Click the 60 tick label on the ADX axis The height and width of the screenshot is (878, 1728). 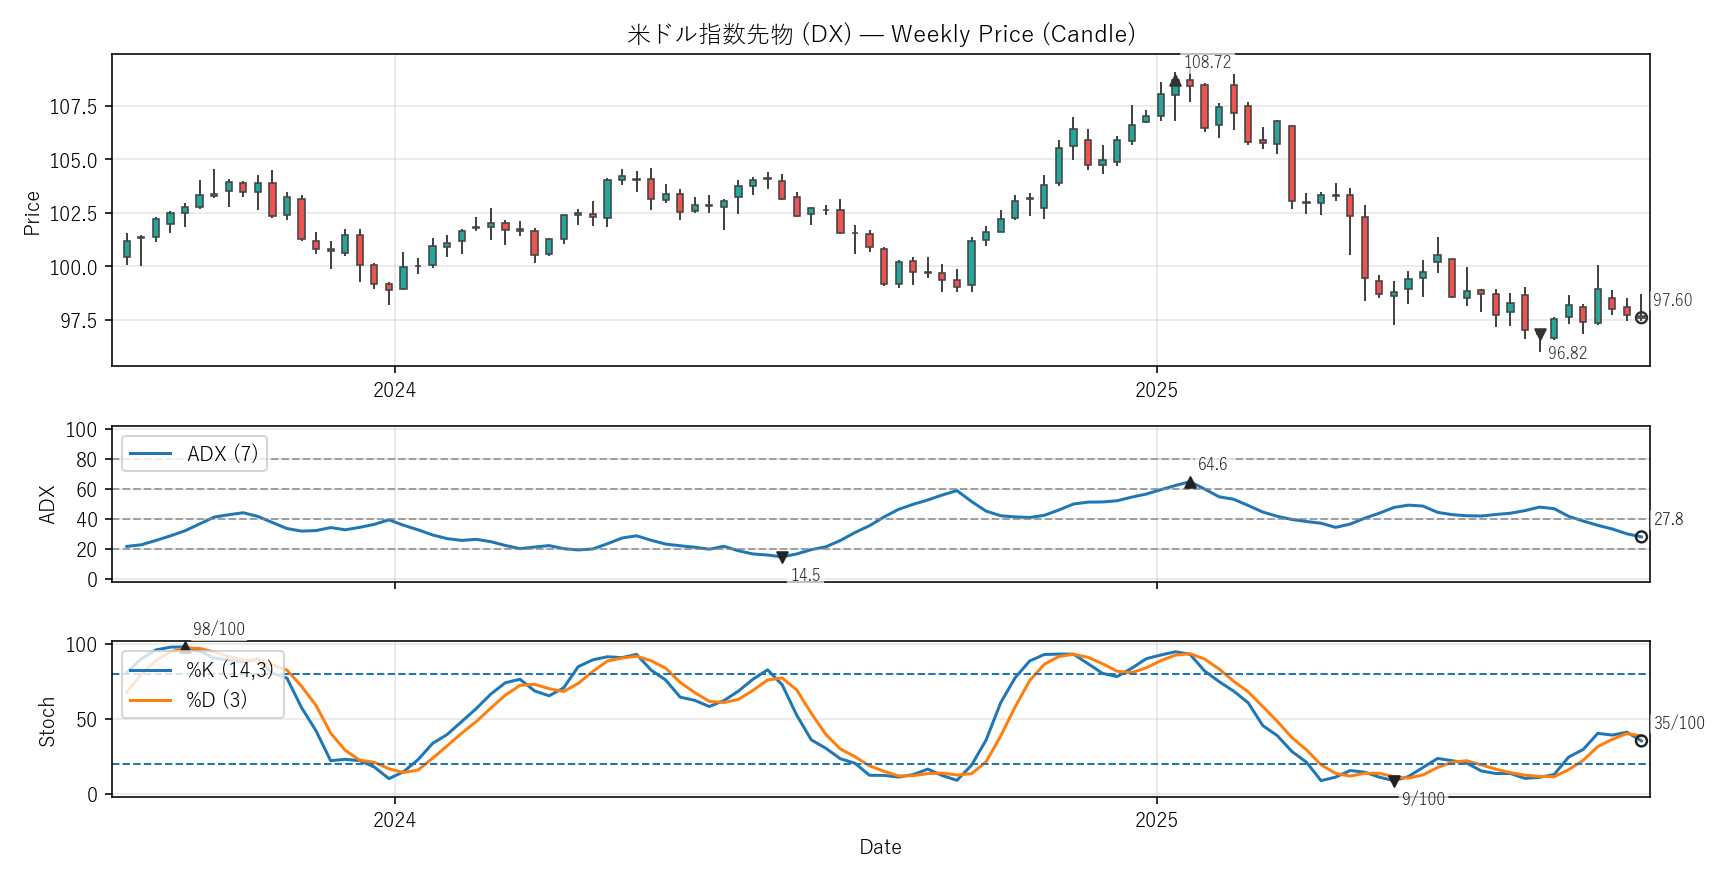(87, 490)
